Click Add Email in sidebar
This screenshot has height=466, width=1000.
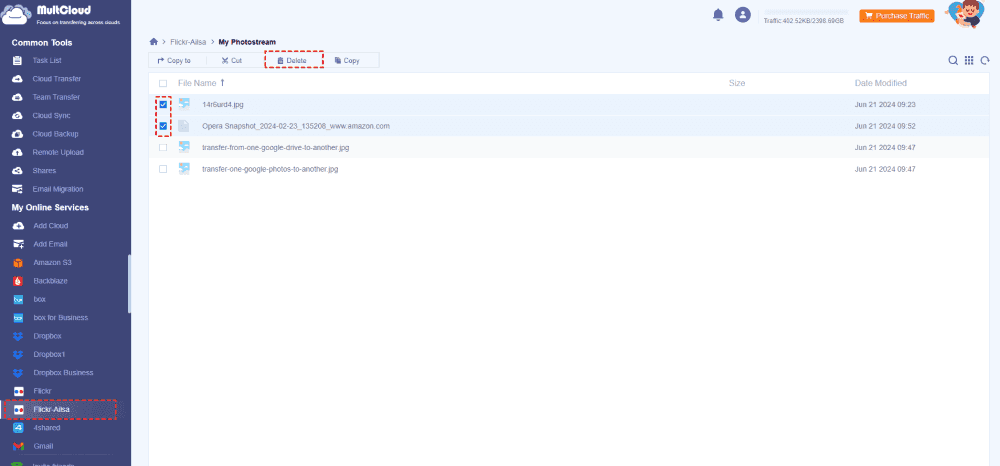(50, 244)
